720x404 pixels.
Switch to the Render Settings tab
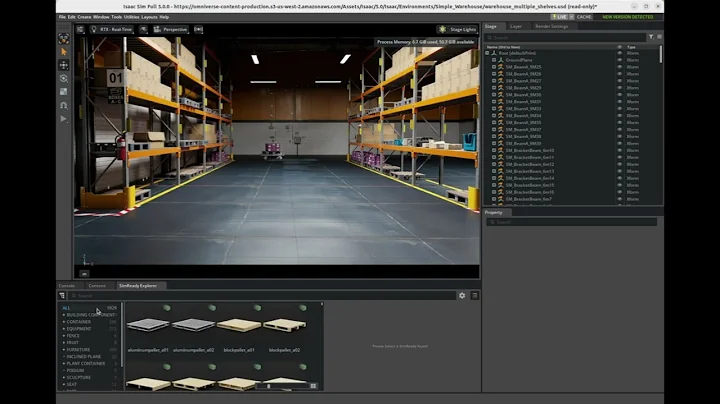[x=551, y=26]
